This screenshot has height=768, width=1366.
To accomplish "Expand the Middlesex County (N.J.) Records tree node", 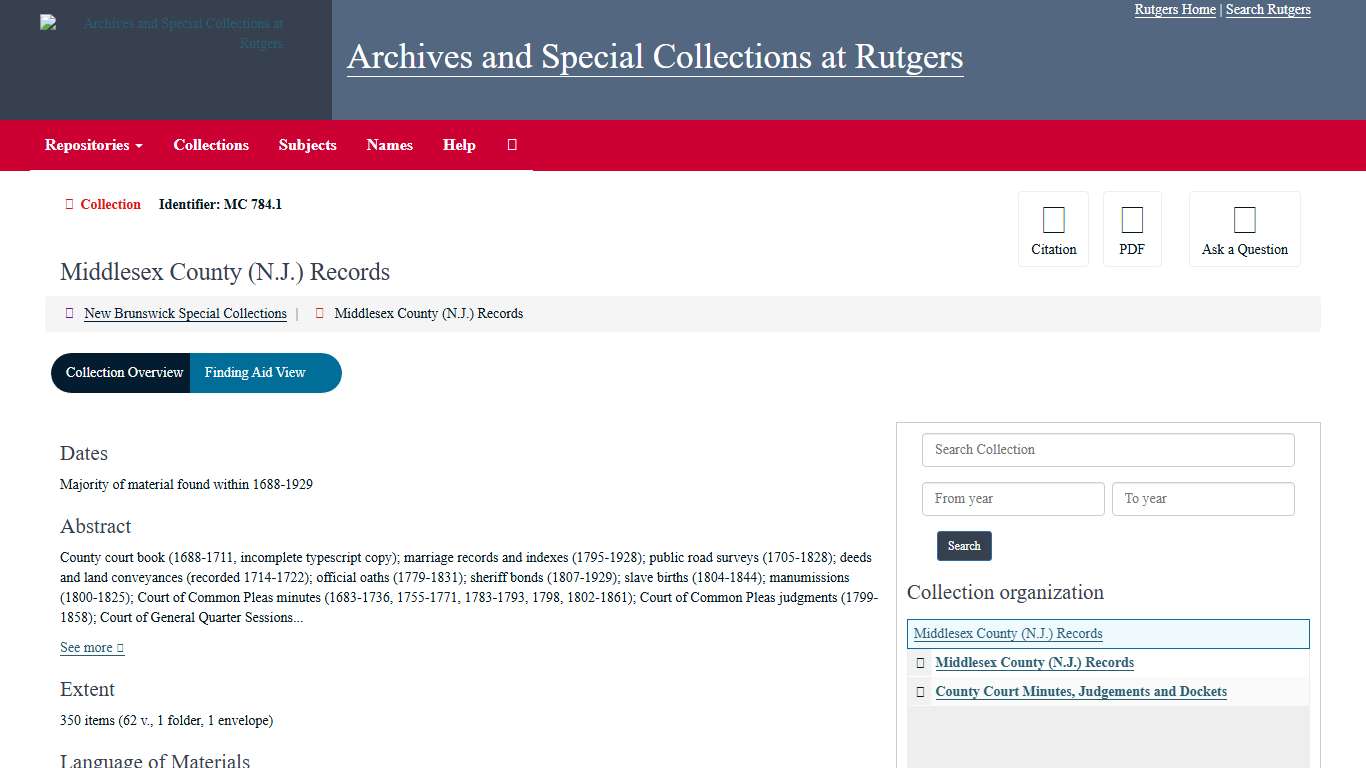I will pyautogui.click(x=920, y=662).
